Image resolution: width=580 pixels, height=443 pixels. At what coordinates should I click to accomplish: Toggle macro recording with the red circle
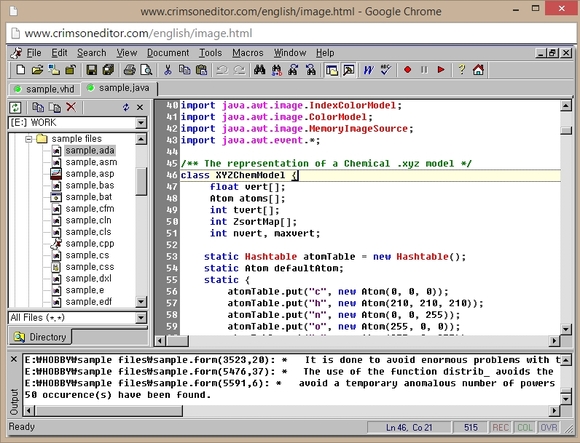407,70
